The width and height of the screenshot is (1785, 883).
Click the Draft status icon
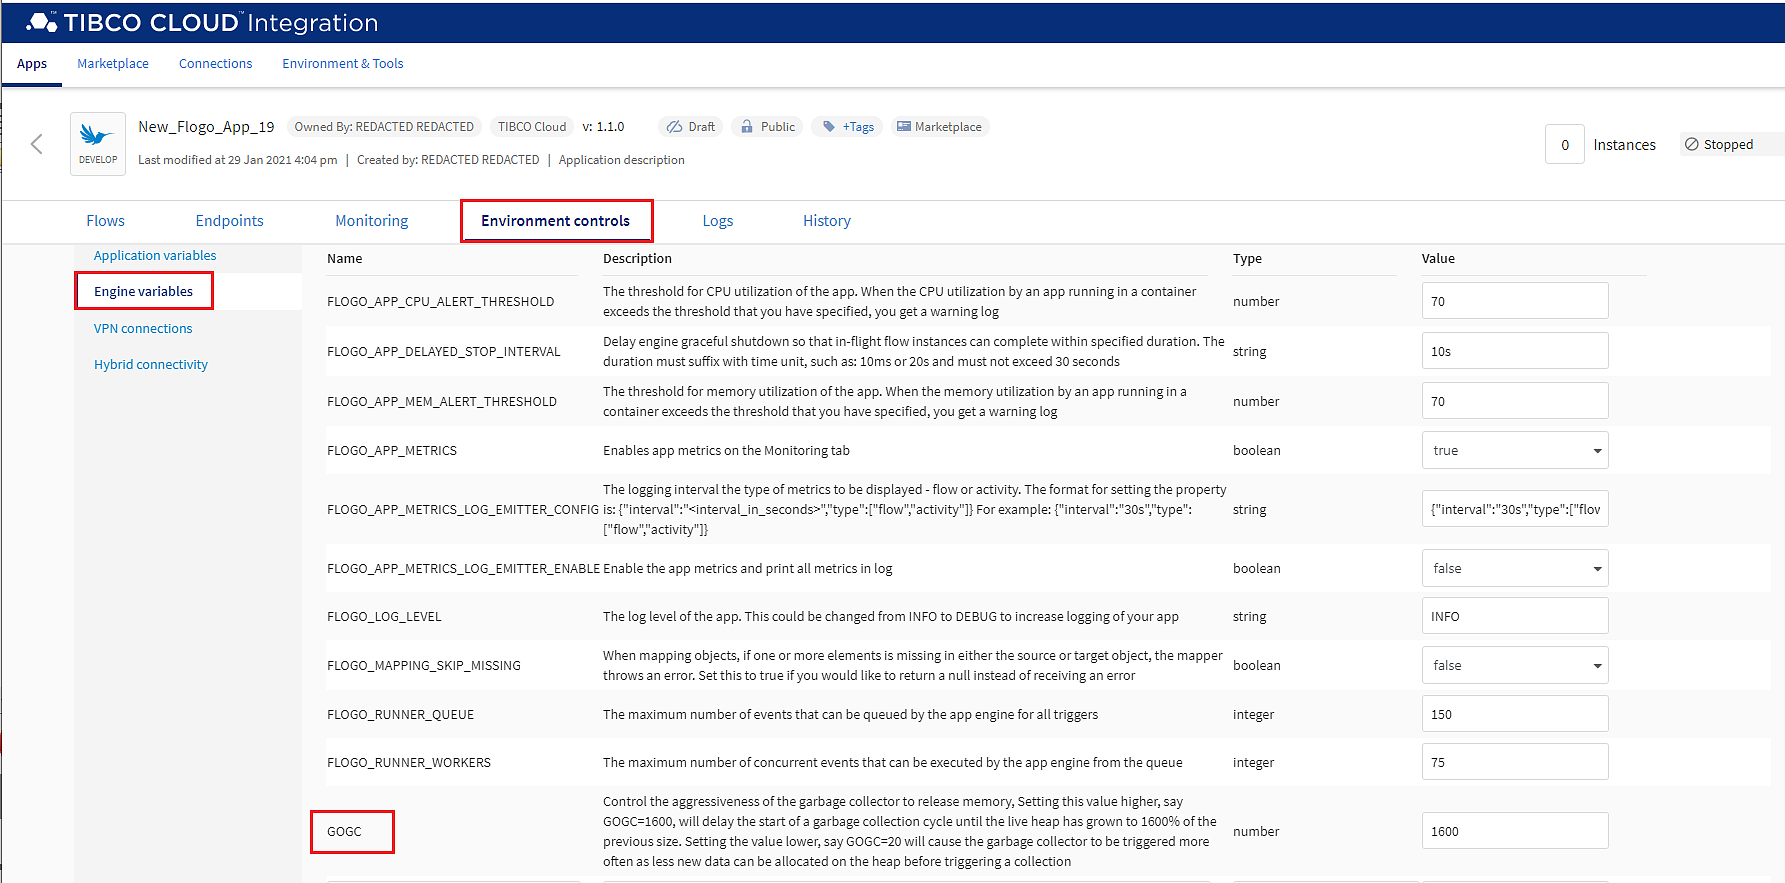click(675, 127)
